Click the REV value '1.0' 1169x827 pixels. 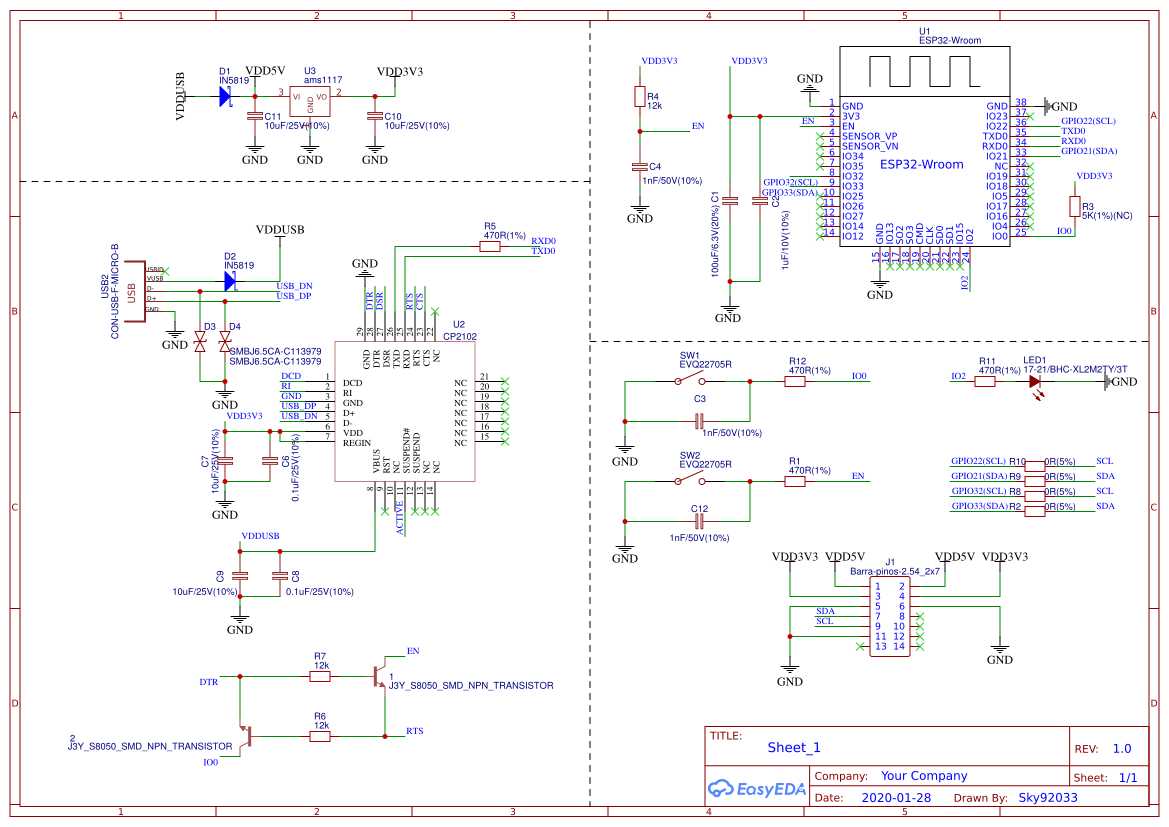pos(1122,749)
